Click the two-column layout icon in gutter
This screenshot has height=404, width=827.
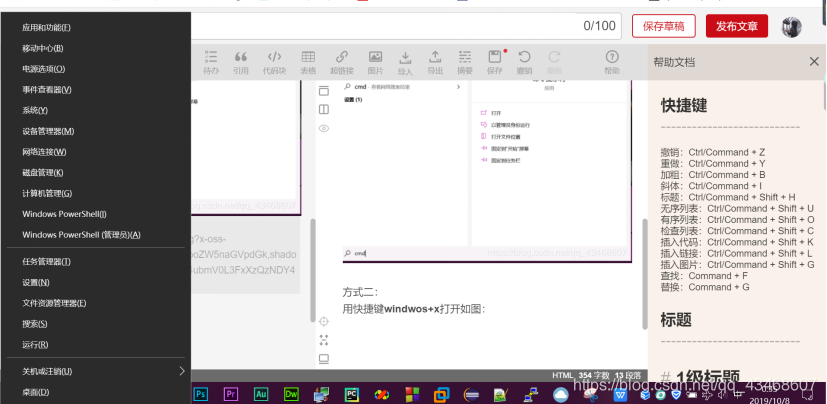click(x=324, y=110)
